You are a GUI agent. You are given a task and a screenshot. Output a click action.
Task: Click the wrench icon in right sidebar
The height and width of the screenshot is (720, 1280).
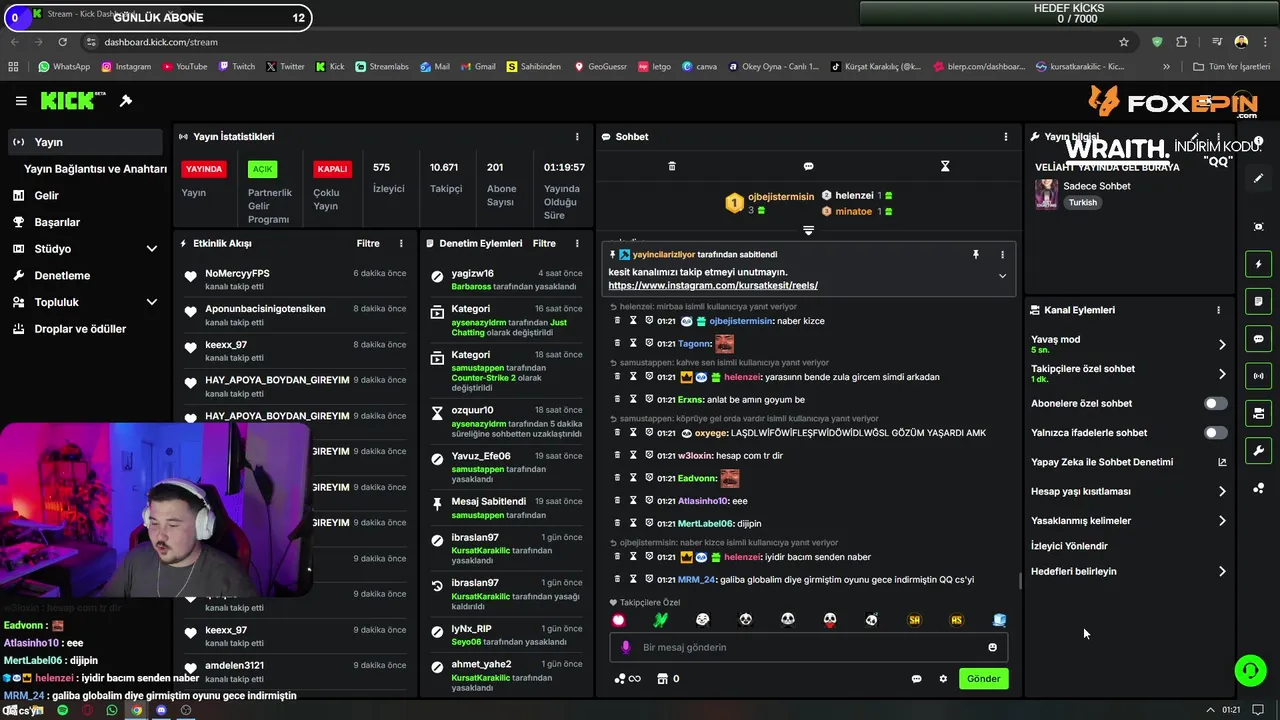click(x=1259, y=450)
